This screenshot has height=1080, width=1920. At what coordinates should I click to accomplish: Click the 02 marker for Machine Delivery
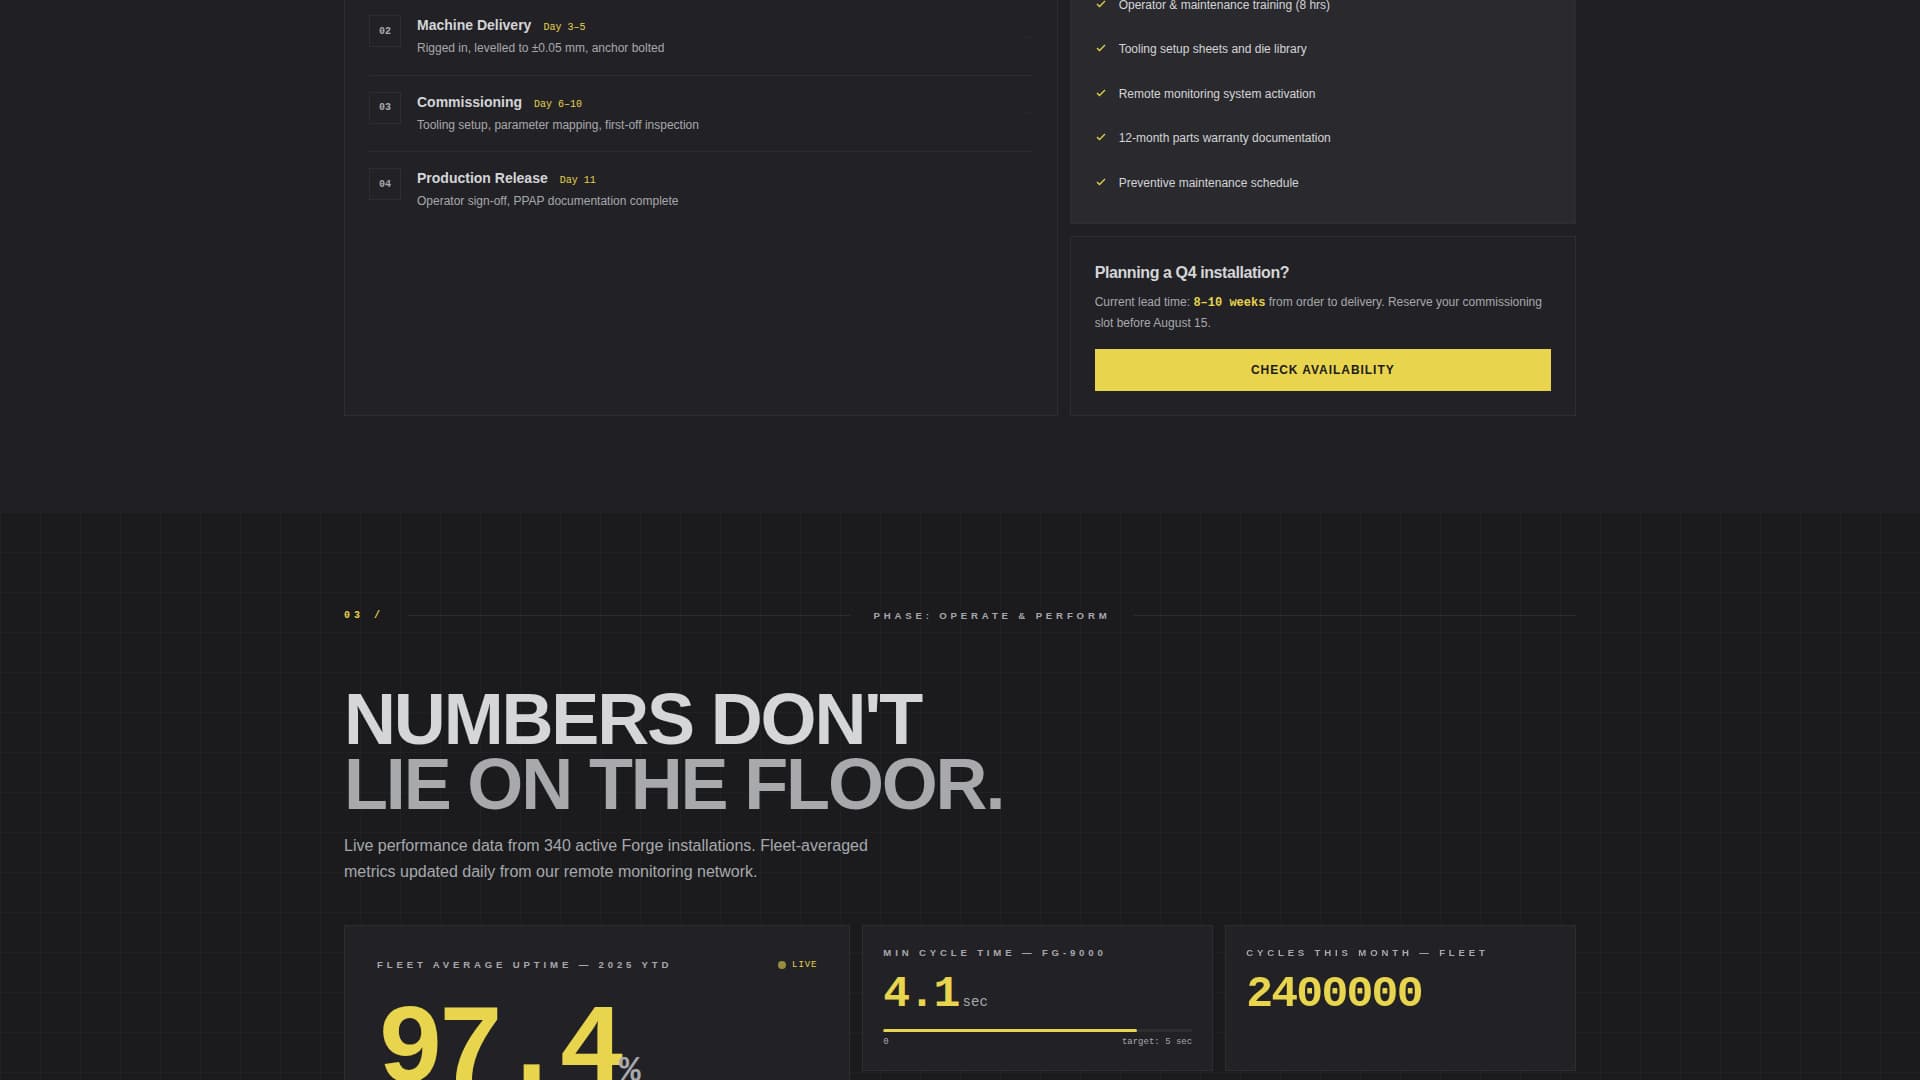point(385,31)
